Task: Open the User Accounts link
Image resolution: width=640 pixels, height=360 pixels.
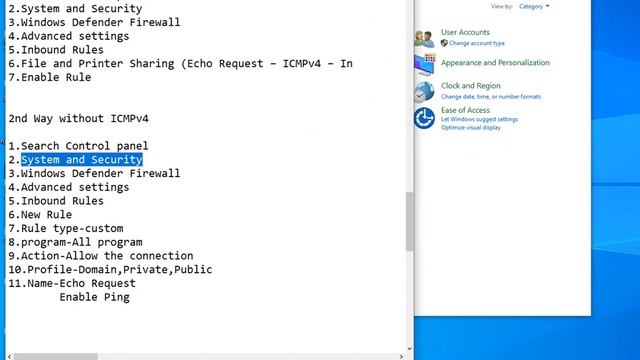Action: point(465,32)
